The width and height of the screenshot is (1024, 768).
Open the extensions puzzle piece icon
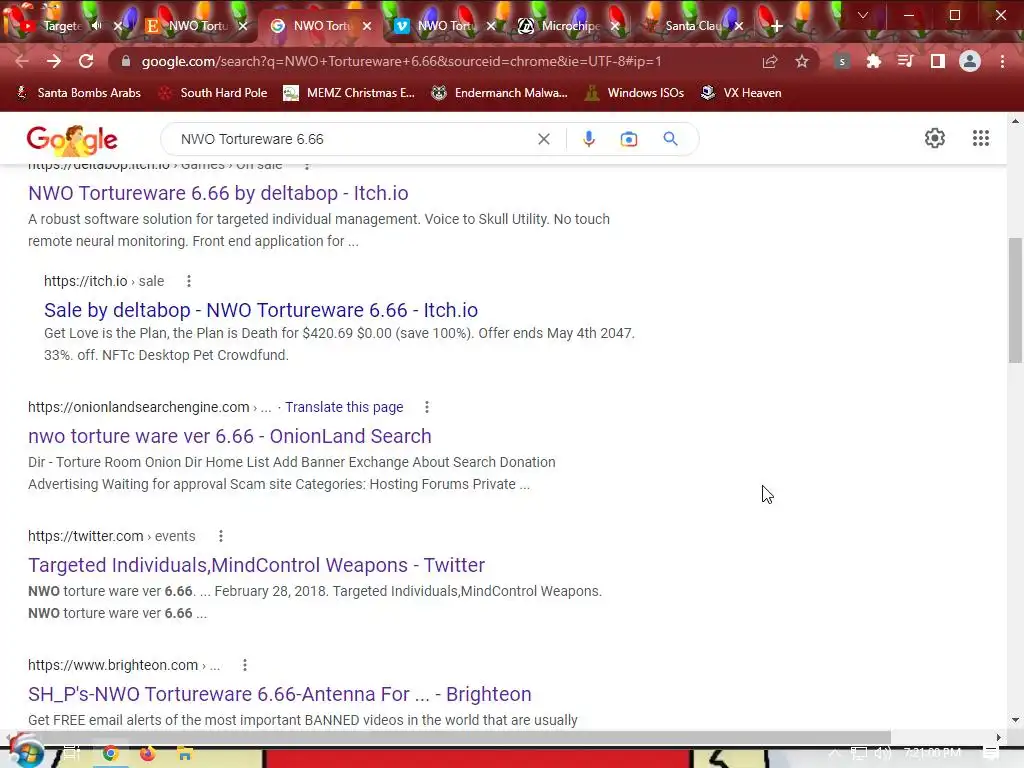873,61
